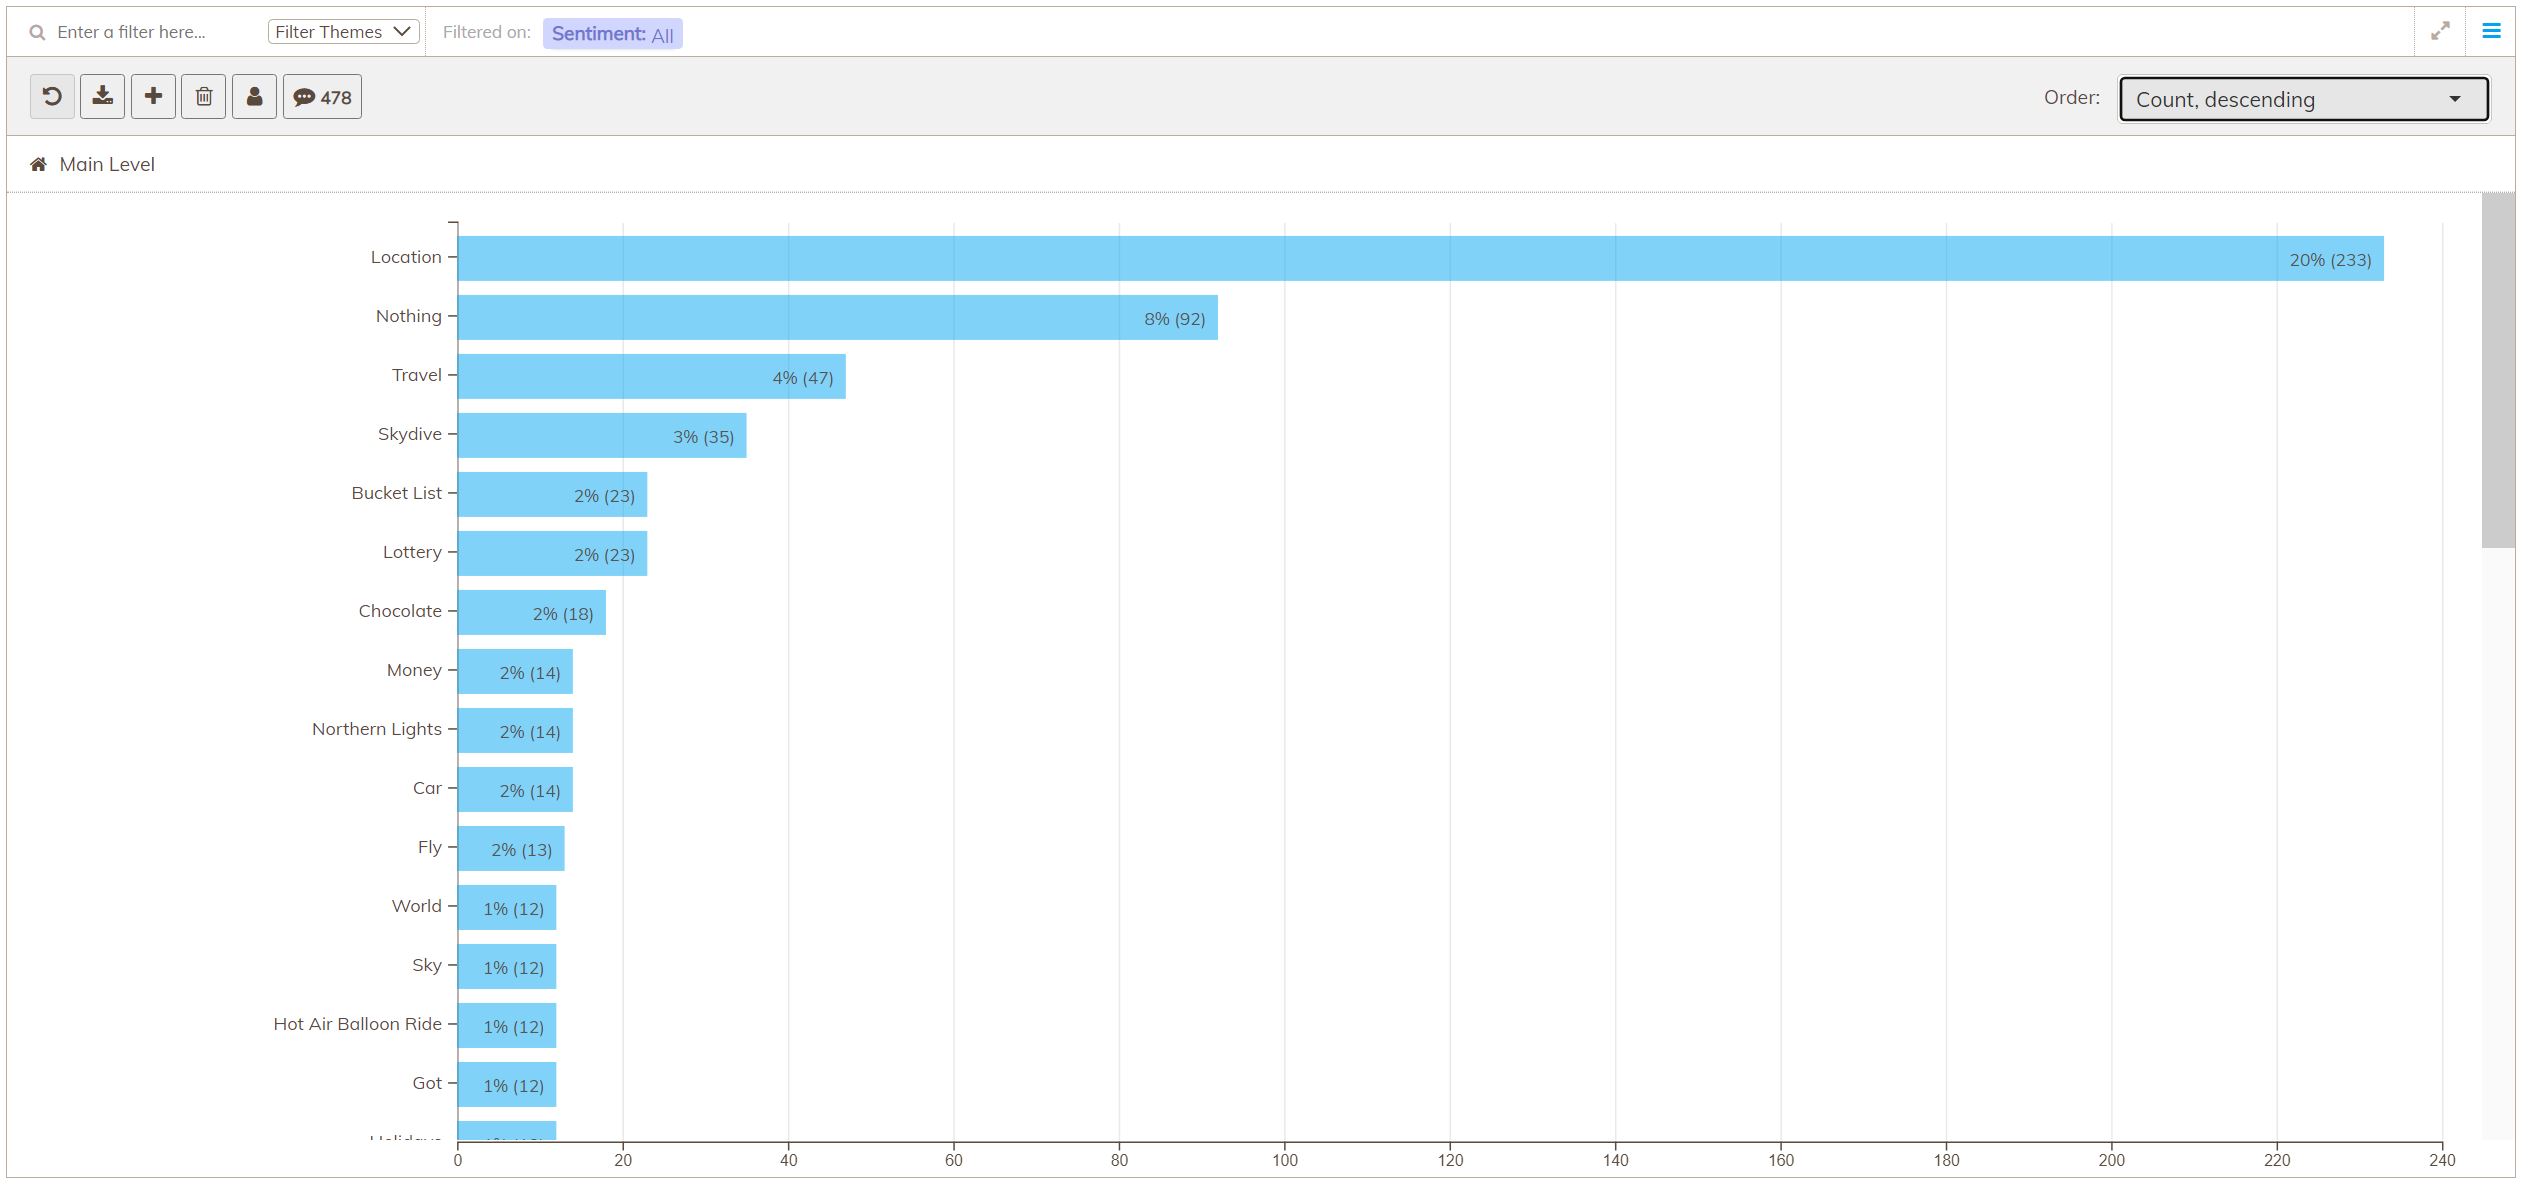Viewport: 2529px width, 1191px height.
Task: Open the hamburger menu icon
Action: coord(2491,31)
